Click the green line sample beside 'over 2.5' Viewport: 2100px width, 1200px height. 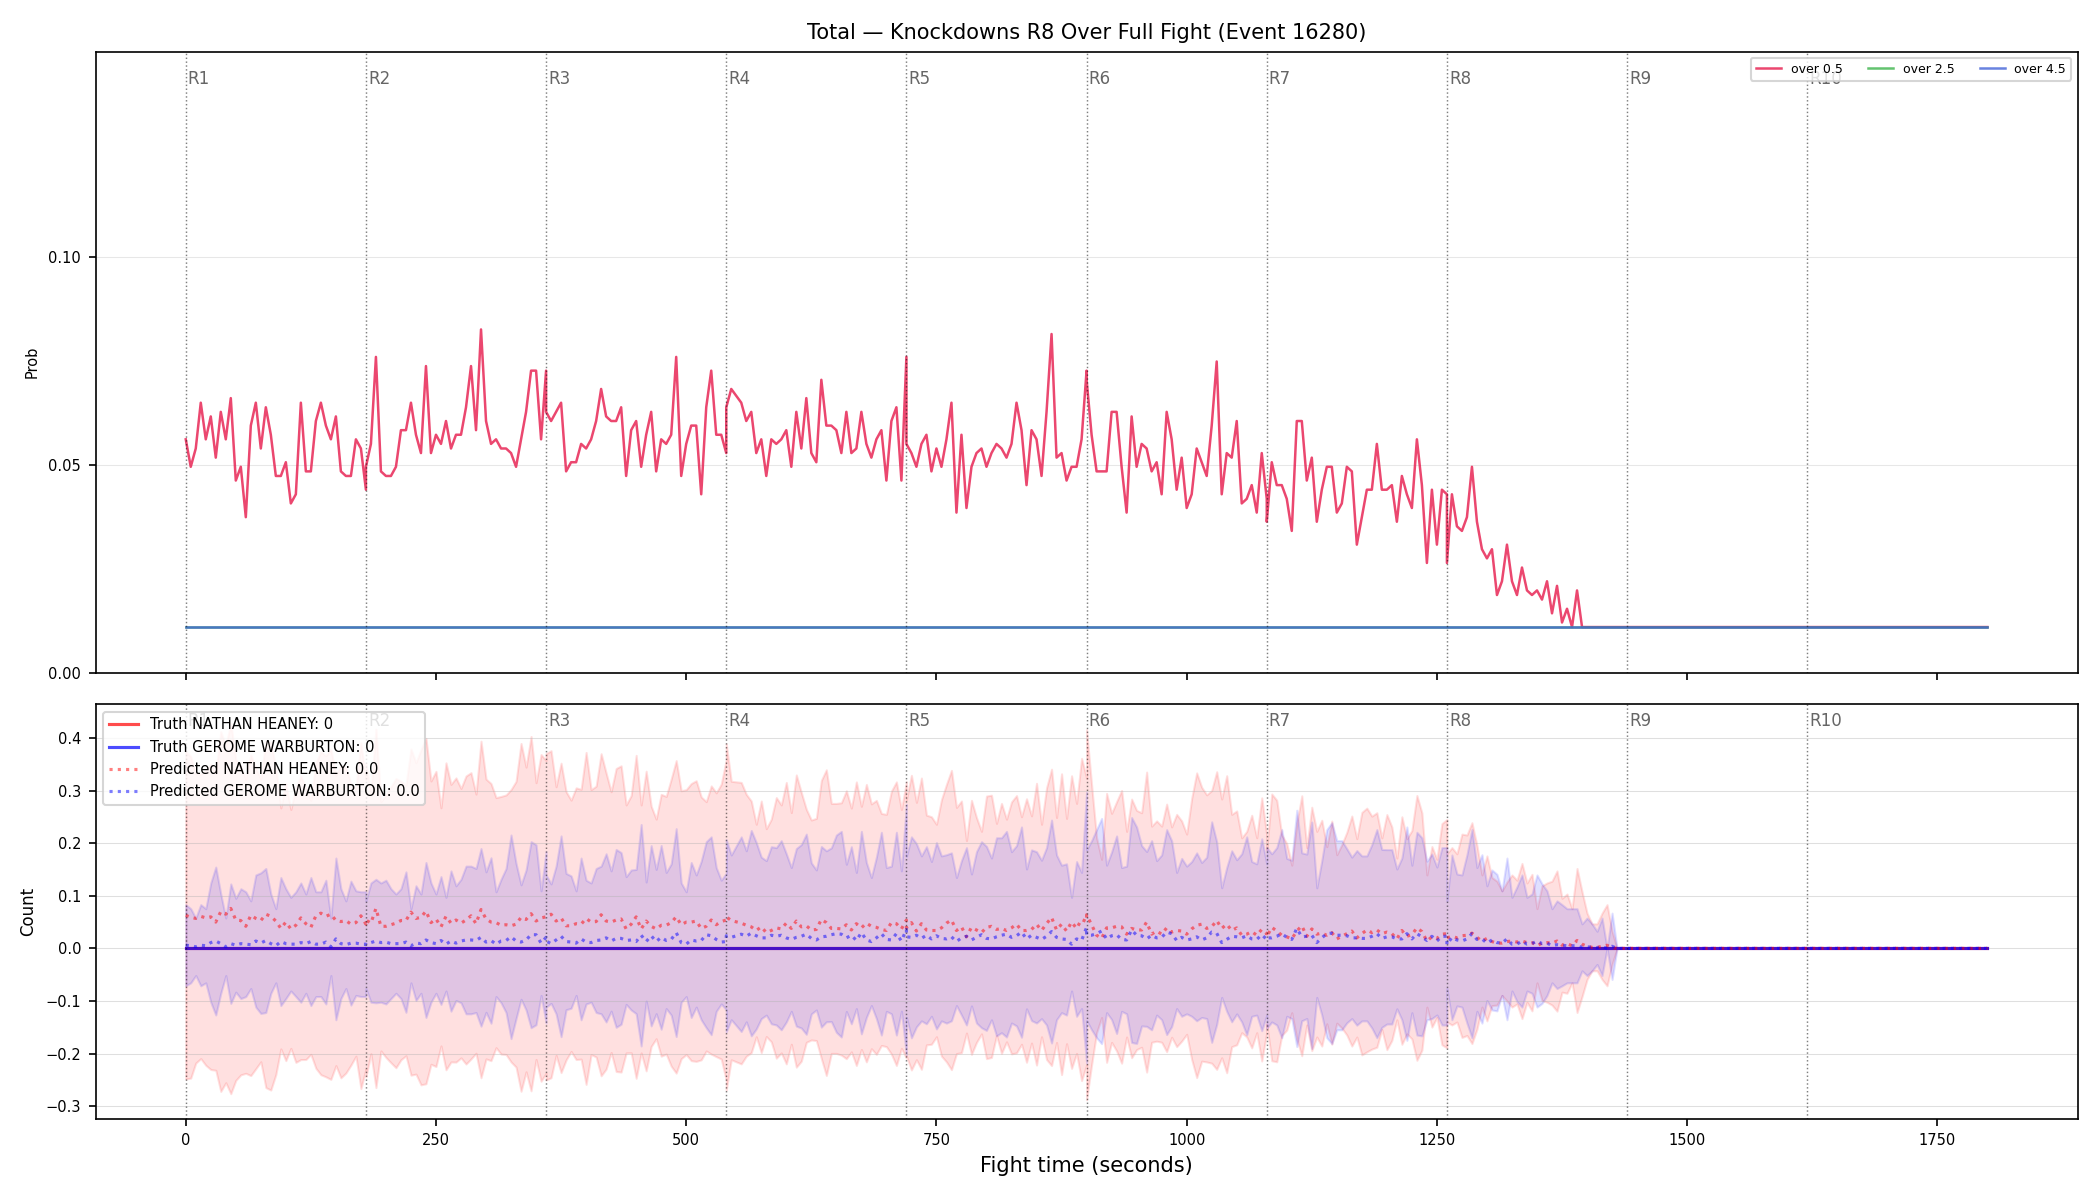point(1881,69)
